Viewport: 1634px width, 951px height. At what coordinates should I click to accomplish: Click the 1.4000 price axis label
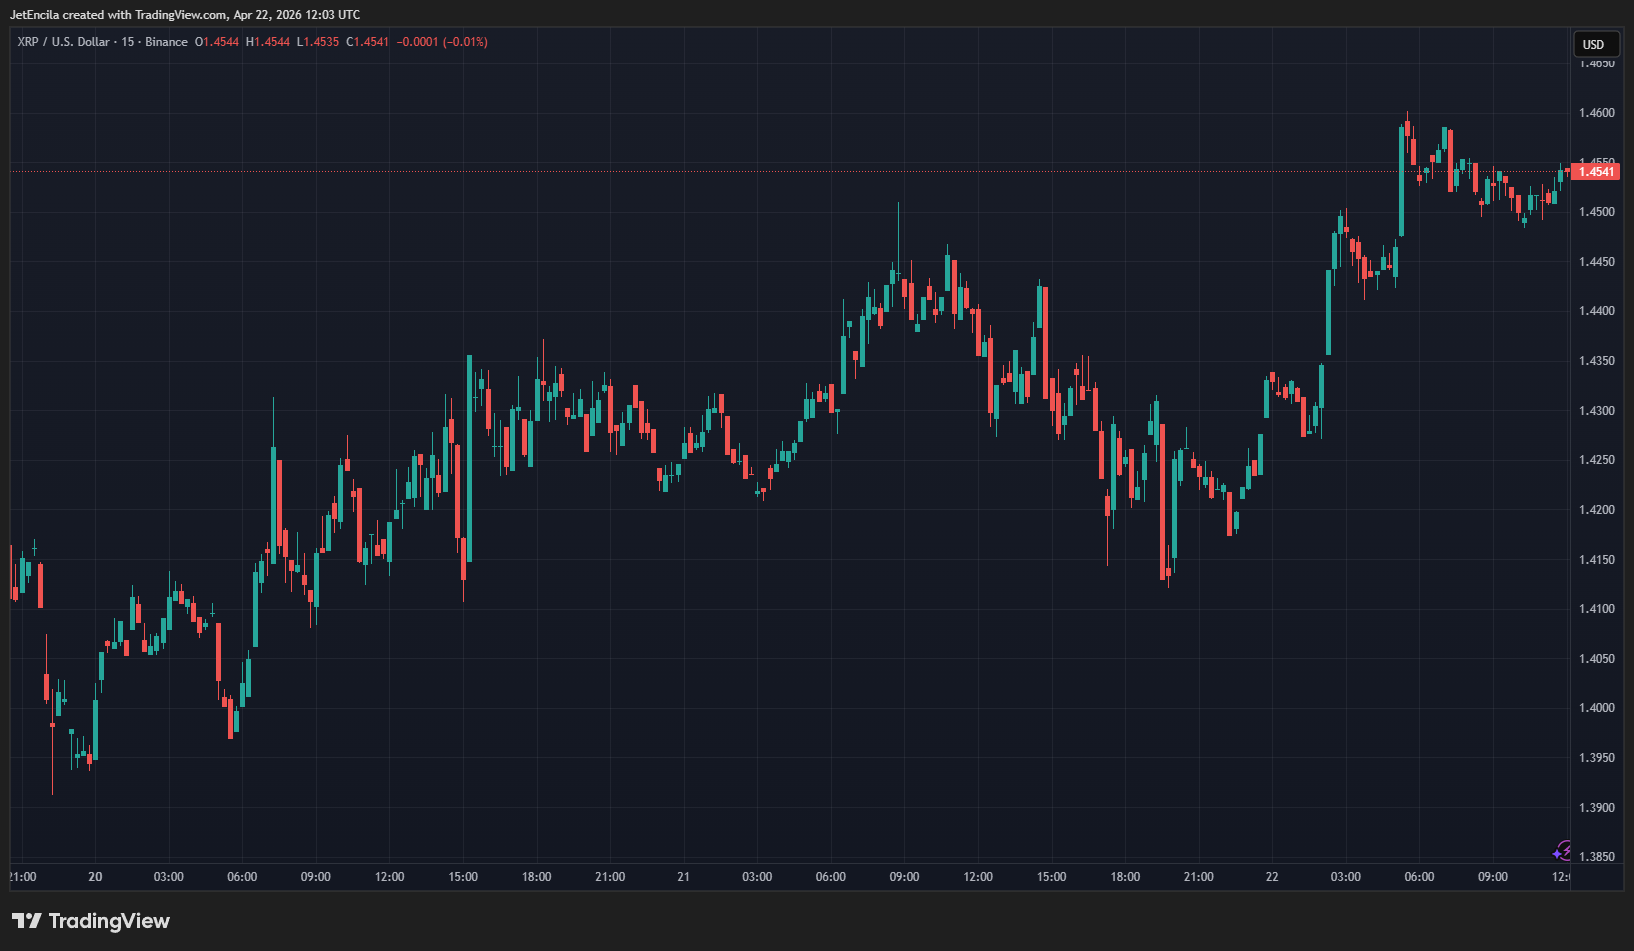point(1596,708)
